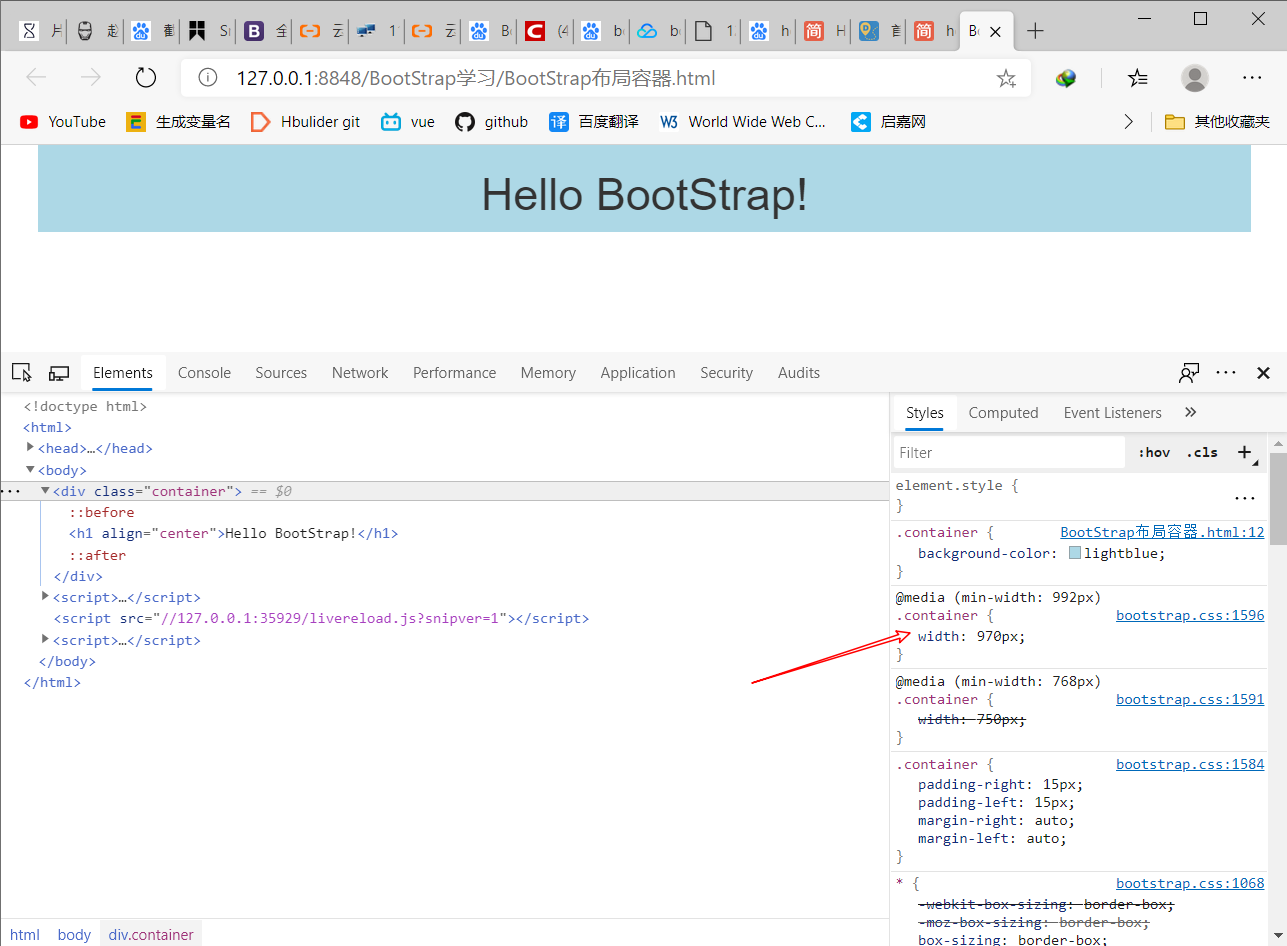Viewport: 1287px width, 946px height.
Task: Open the 生成变量名 bookmark
Action: pos(178,122)
